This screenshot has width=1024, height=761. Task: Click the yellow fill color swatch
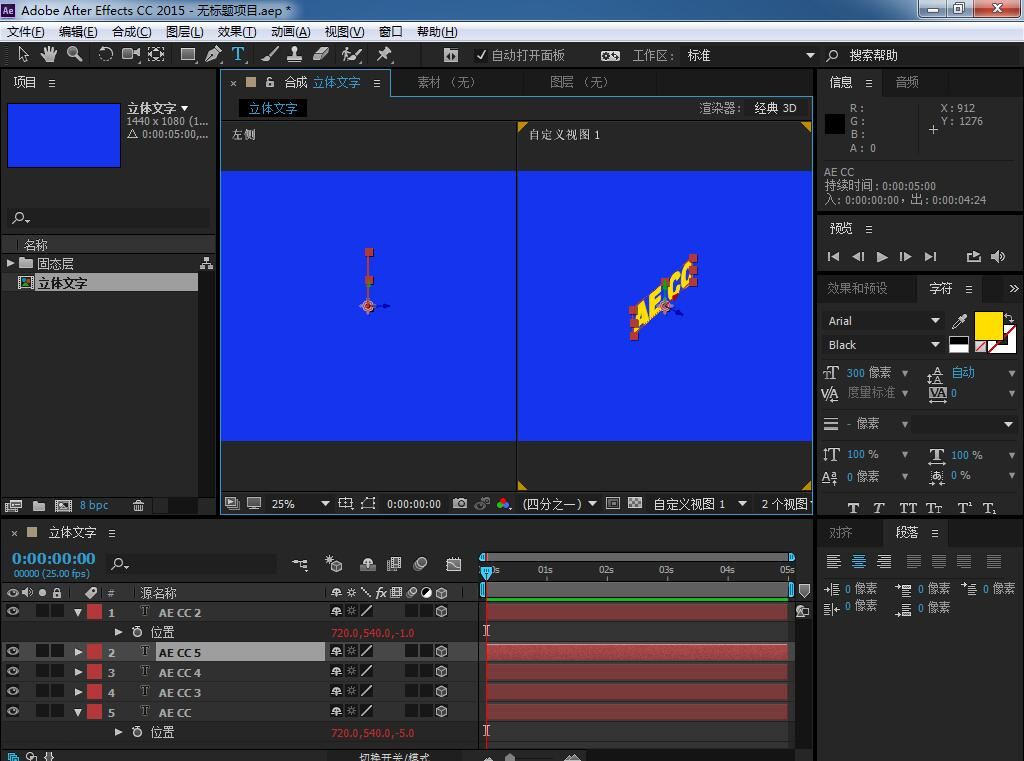tap(988, 325)
